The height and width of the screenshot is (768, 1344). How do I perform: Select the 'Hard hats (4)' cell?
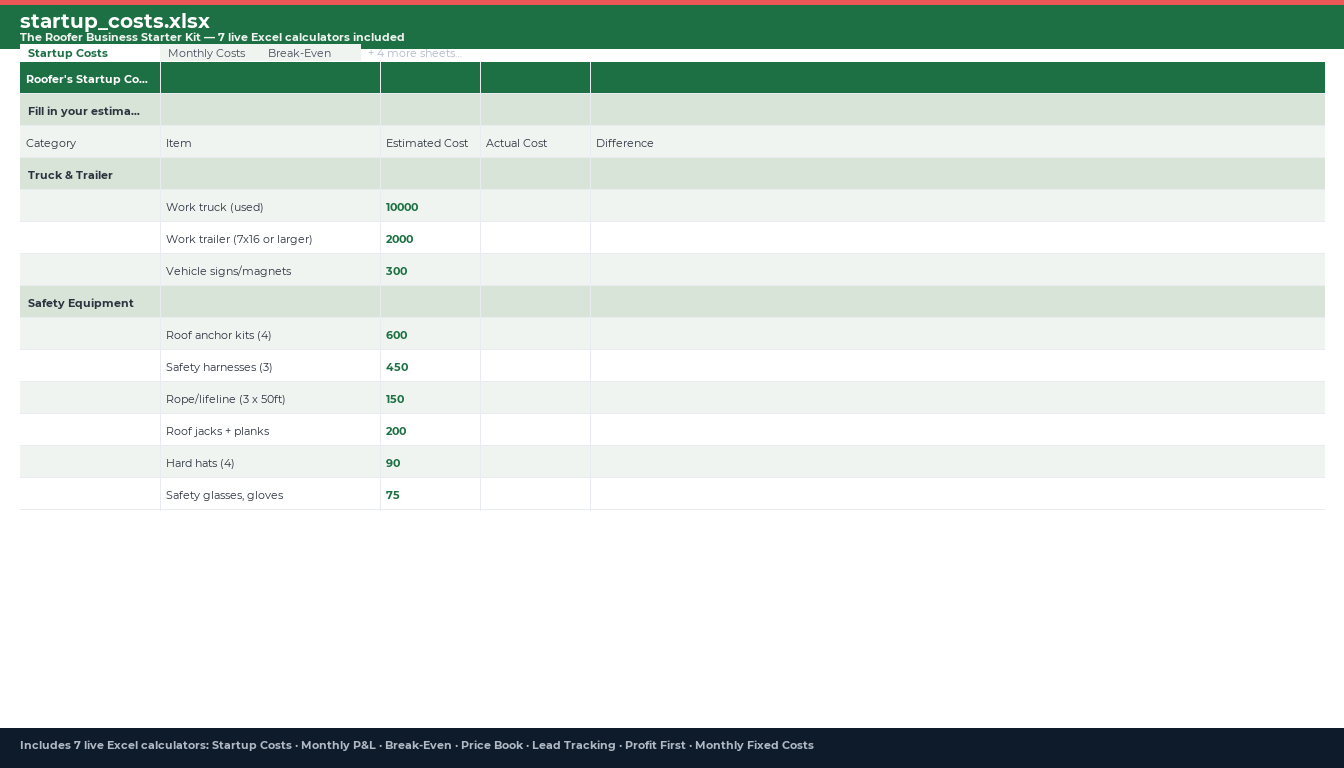coord(270,462)
